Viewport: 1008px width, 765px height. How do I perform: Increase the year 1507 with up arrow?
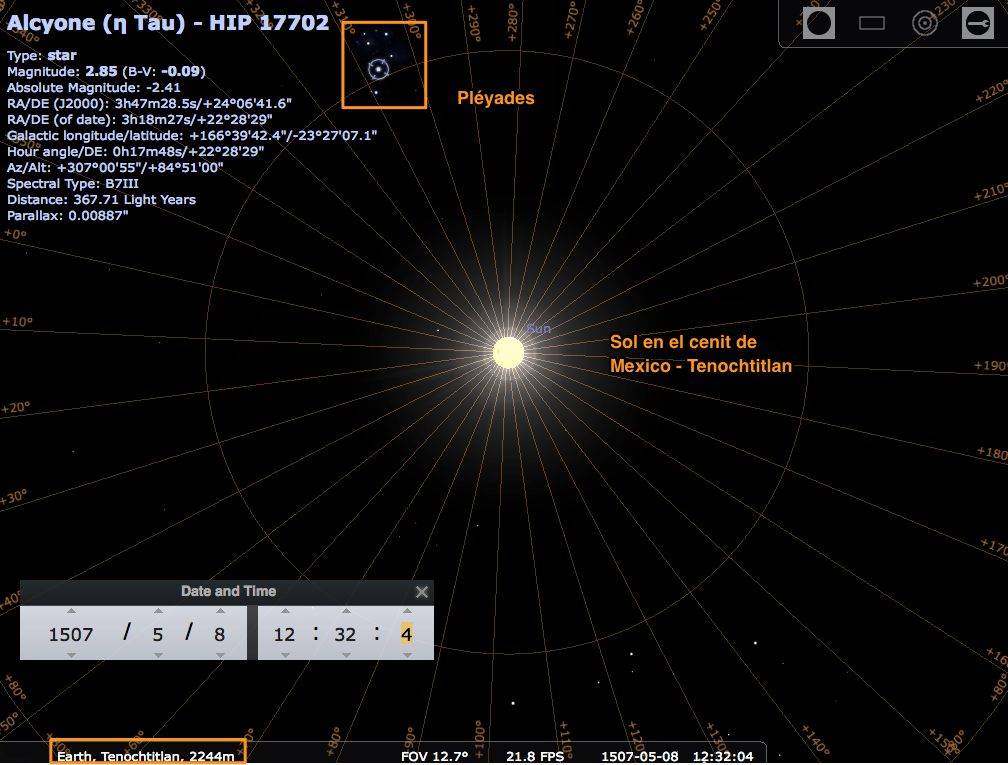(x=71, y=611)
